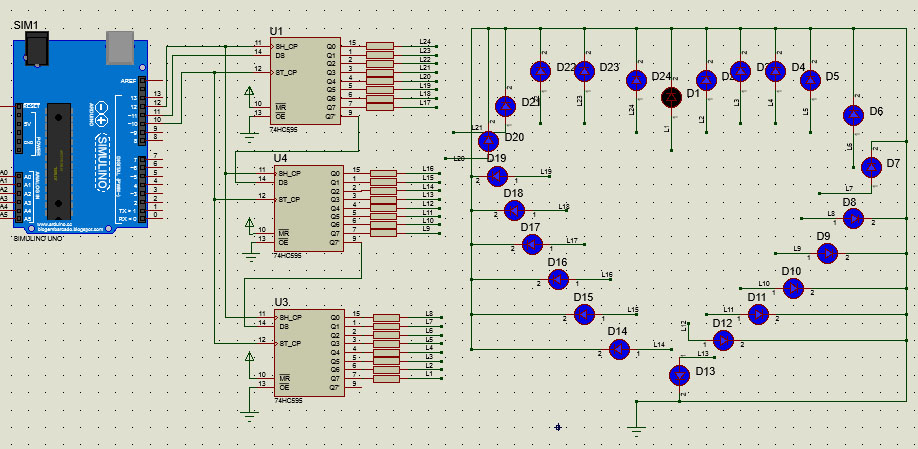Click the Arduino USB connector
Image resolution: width=918 pixels, height=449 pixels.
click(x=119, y=41)
